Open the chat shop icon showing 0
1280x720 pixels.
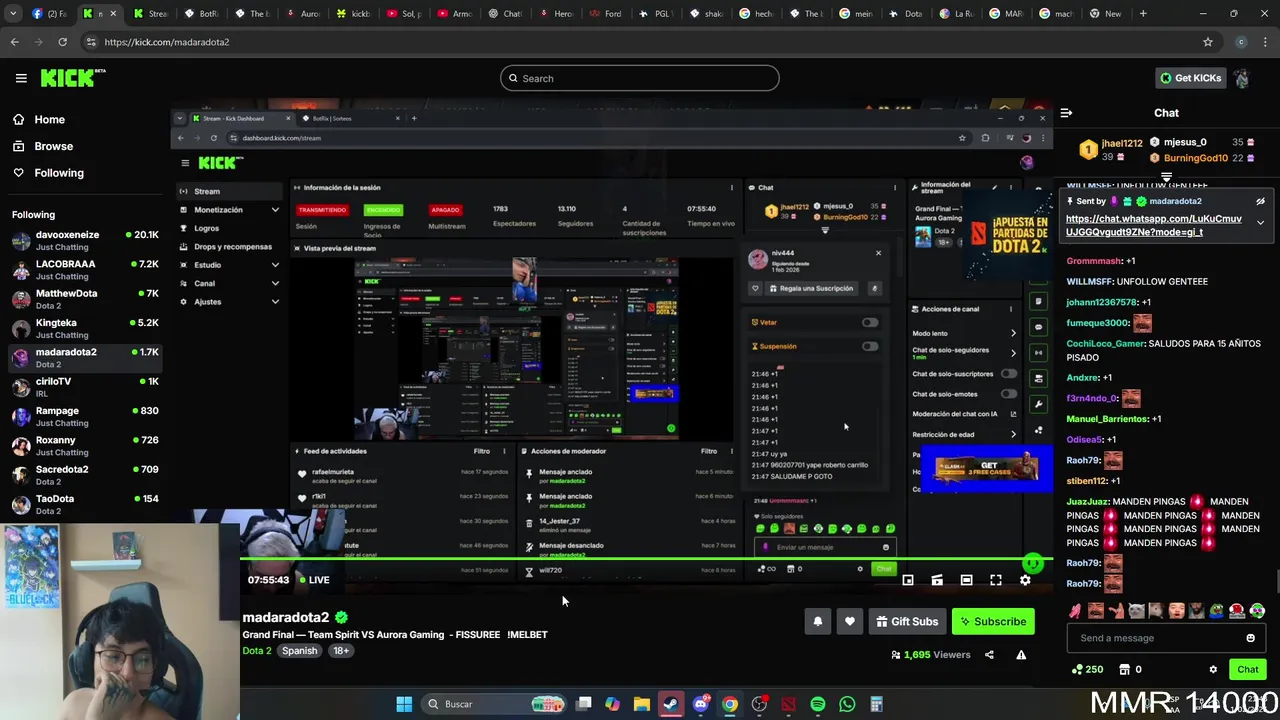1130,669
